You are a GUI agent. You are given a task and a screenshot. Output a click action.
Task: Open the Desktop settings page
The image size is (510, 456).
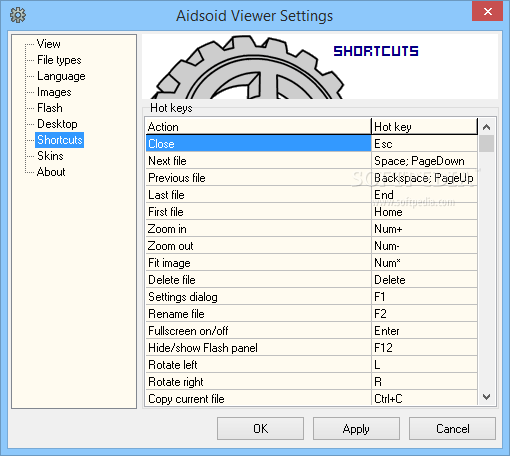tap(57, 124)
